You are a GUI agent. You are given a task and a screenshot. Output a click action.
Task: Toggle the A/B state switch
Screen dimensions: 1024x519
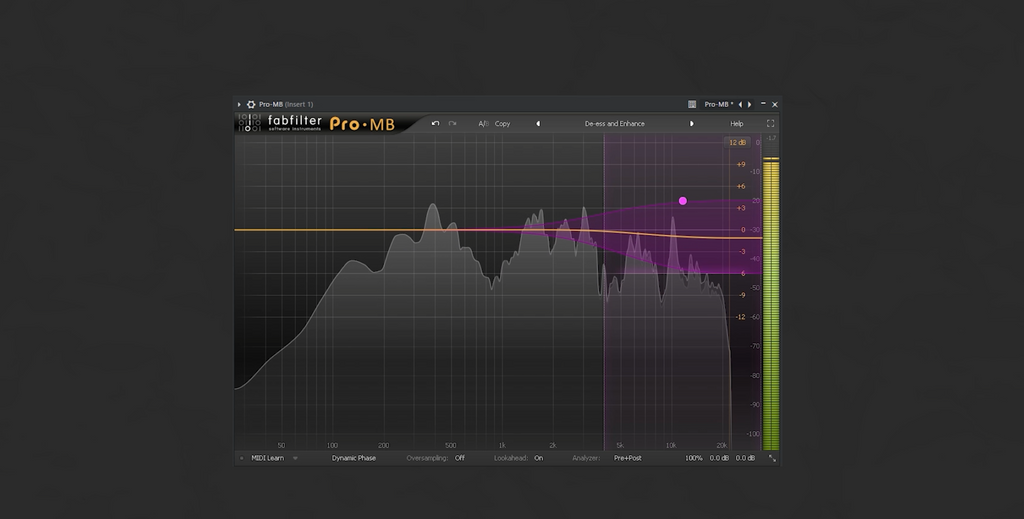coord(483,123)
